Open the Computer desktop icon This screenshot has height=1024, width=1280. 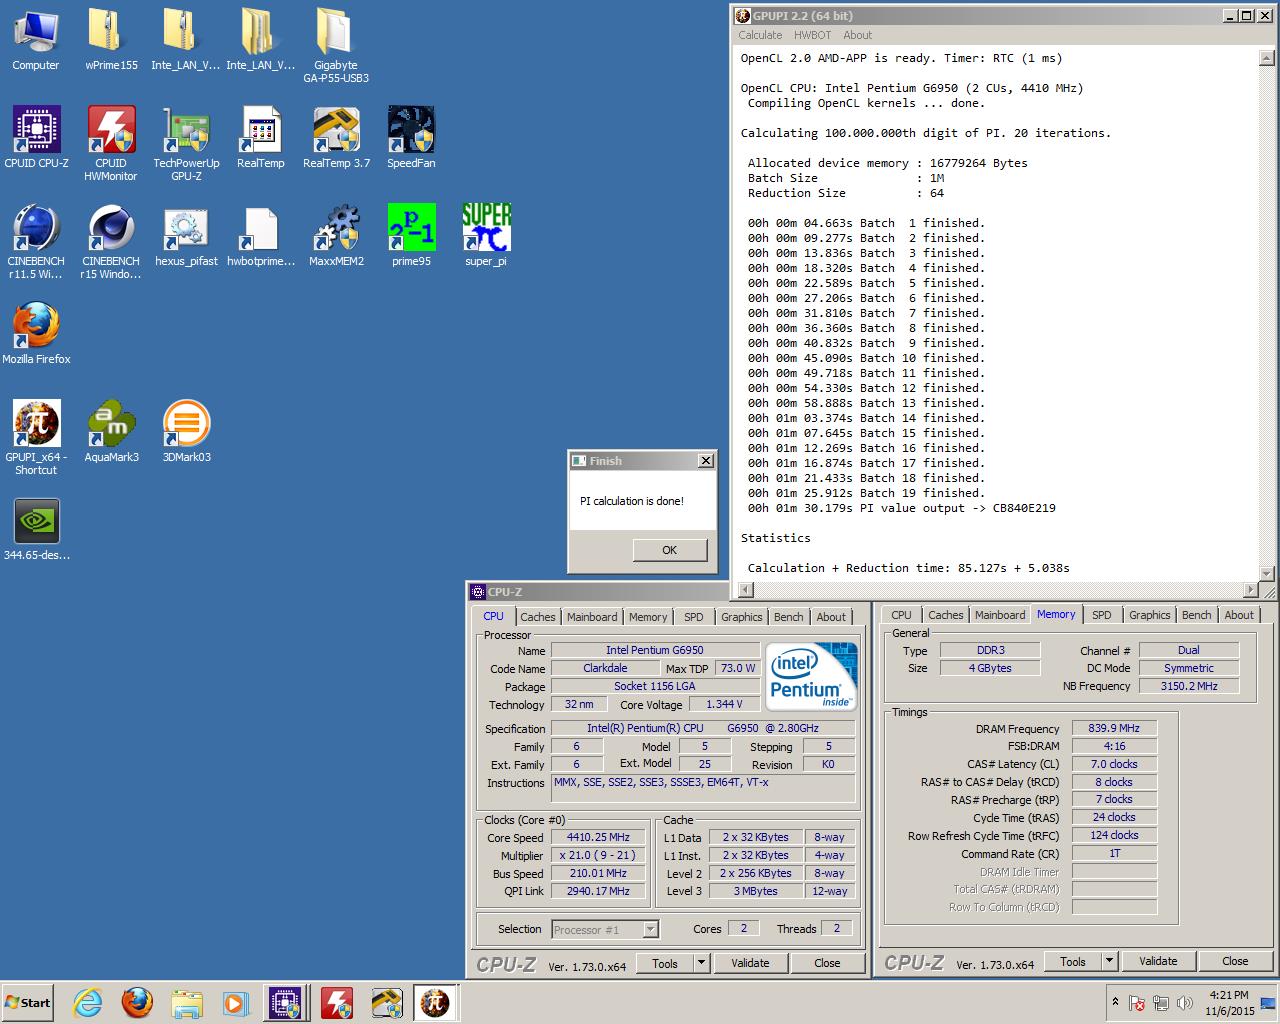tap(36, 40)
